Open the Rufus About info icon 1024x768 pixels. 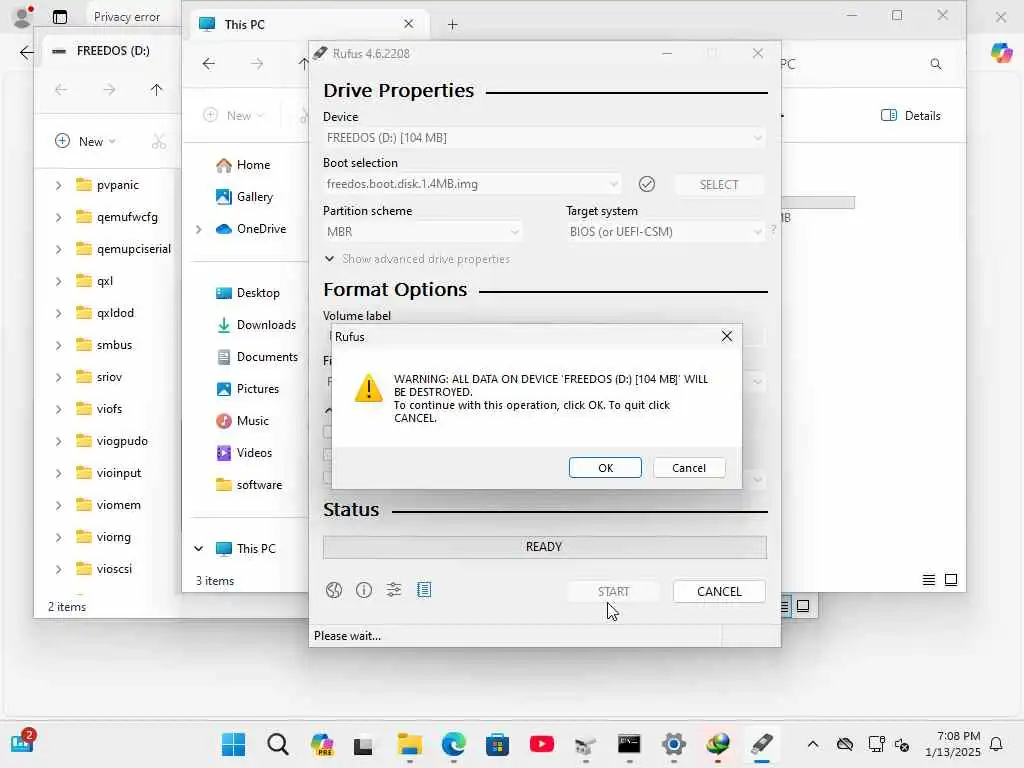(x=364, y=590)
